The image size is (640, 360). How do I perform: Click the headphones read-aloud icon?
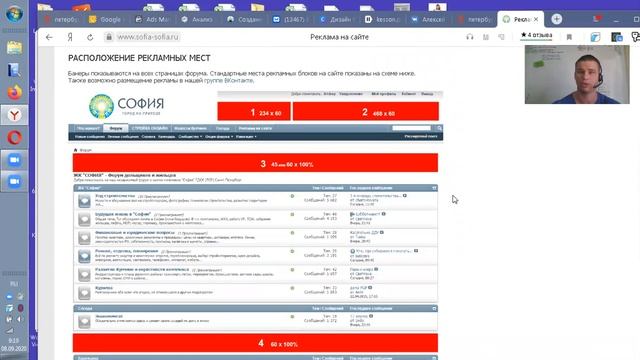470,37
